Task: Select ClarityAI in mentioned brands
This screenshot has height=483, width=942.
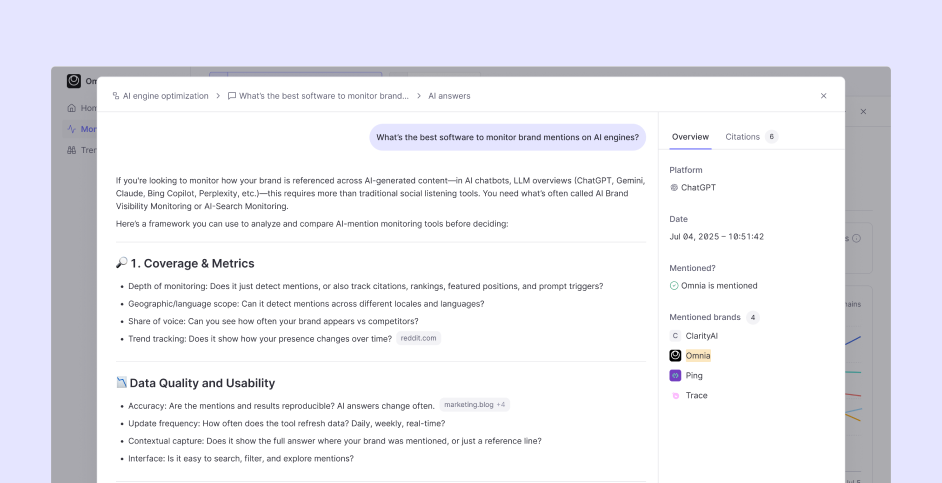Action: coord(702,336)
